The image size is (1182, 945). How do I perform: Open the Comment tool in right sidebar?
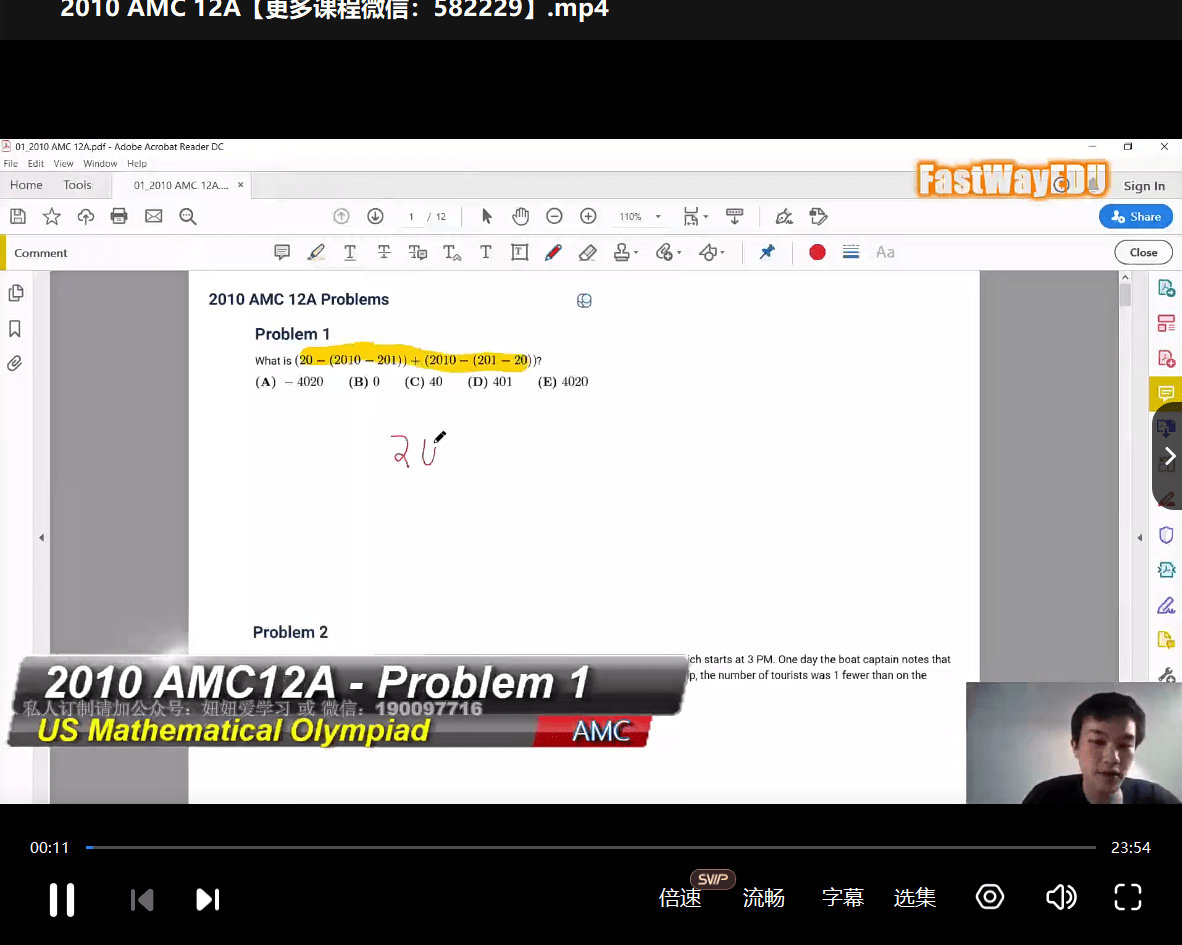tap(1166, 393)
